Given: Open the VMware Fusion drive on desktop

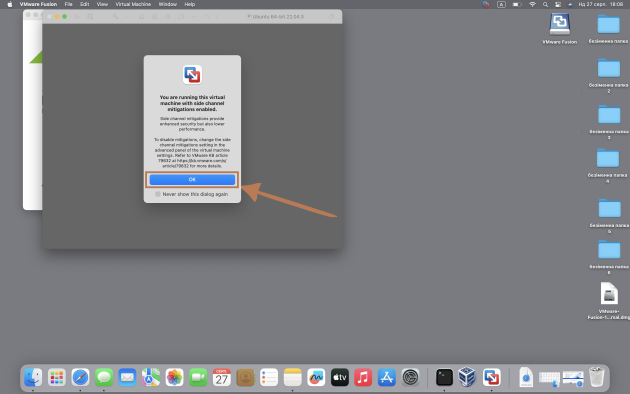Looking at the screenshot, I should pos(560,24).
